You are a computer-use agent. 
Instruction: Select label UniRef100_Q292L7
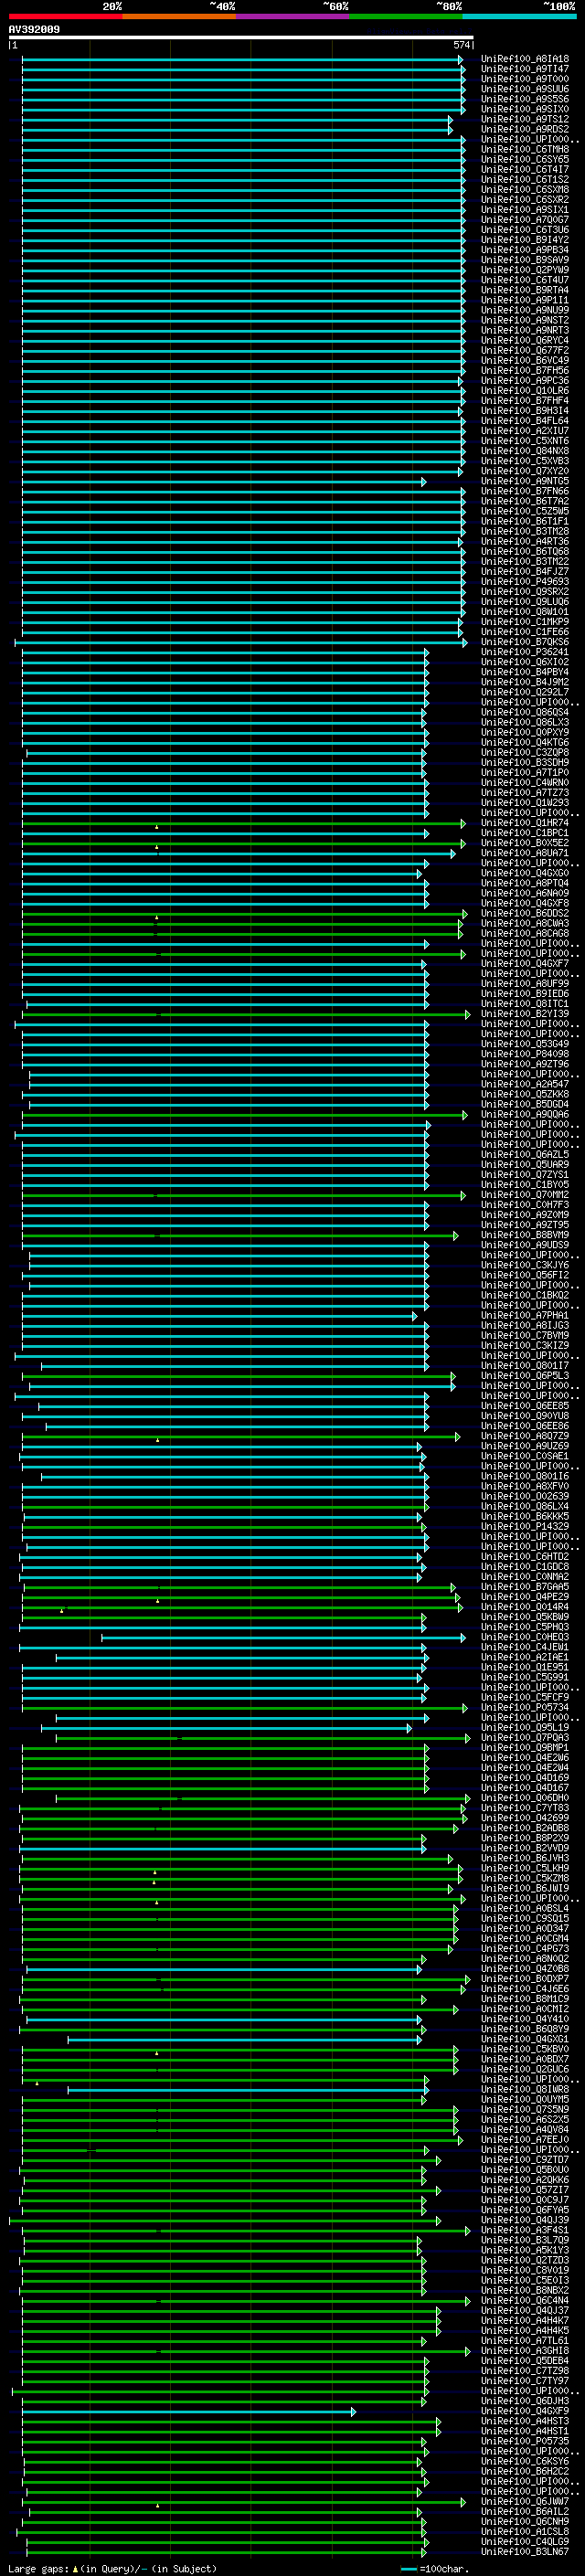pos(525,692)
